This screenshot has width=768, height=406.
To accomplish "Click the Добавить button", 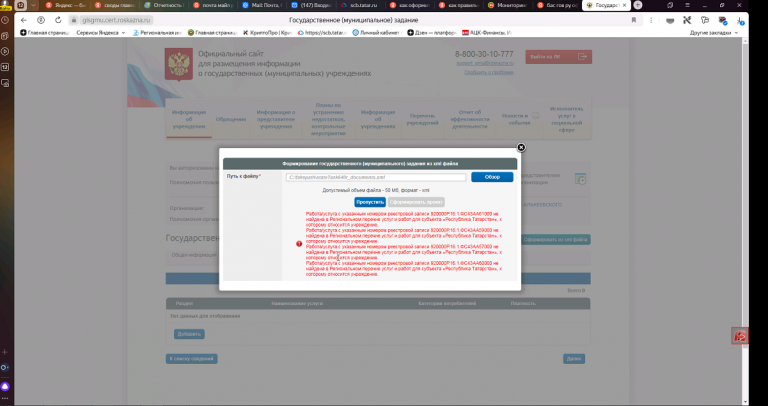I will click(189, 334).
